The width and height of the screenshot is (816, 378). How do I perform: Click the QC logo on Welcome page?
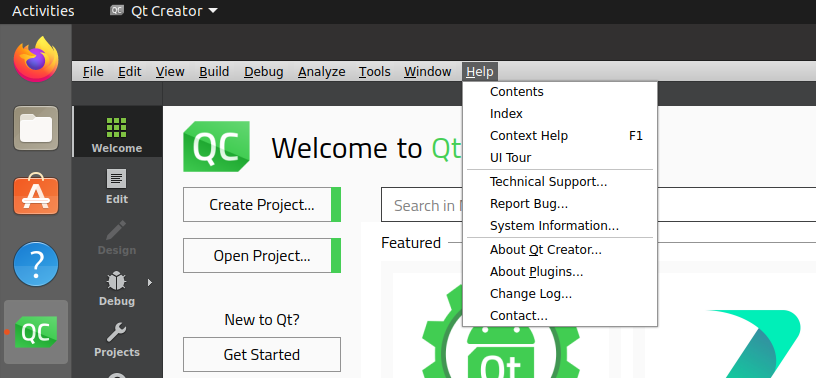[x=216, y=146]
